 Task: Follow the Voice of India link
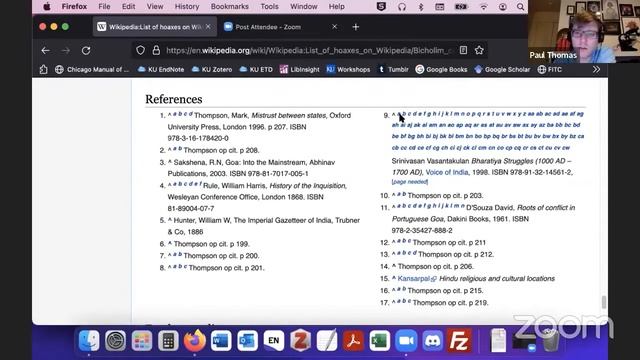coord(447,172)
